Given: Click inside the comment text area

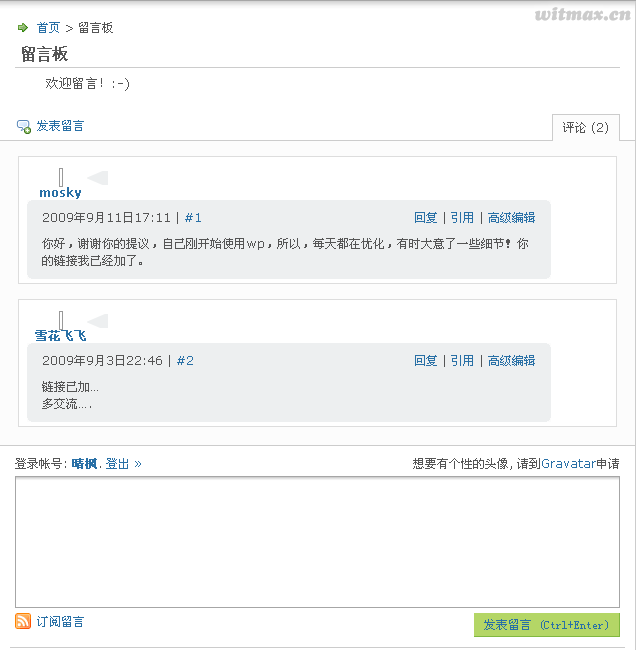Looking at the screenshot, I should tap(318, 542).
